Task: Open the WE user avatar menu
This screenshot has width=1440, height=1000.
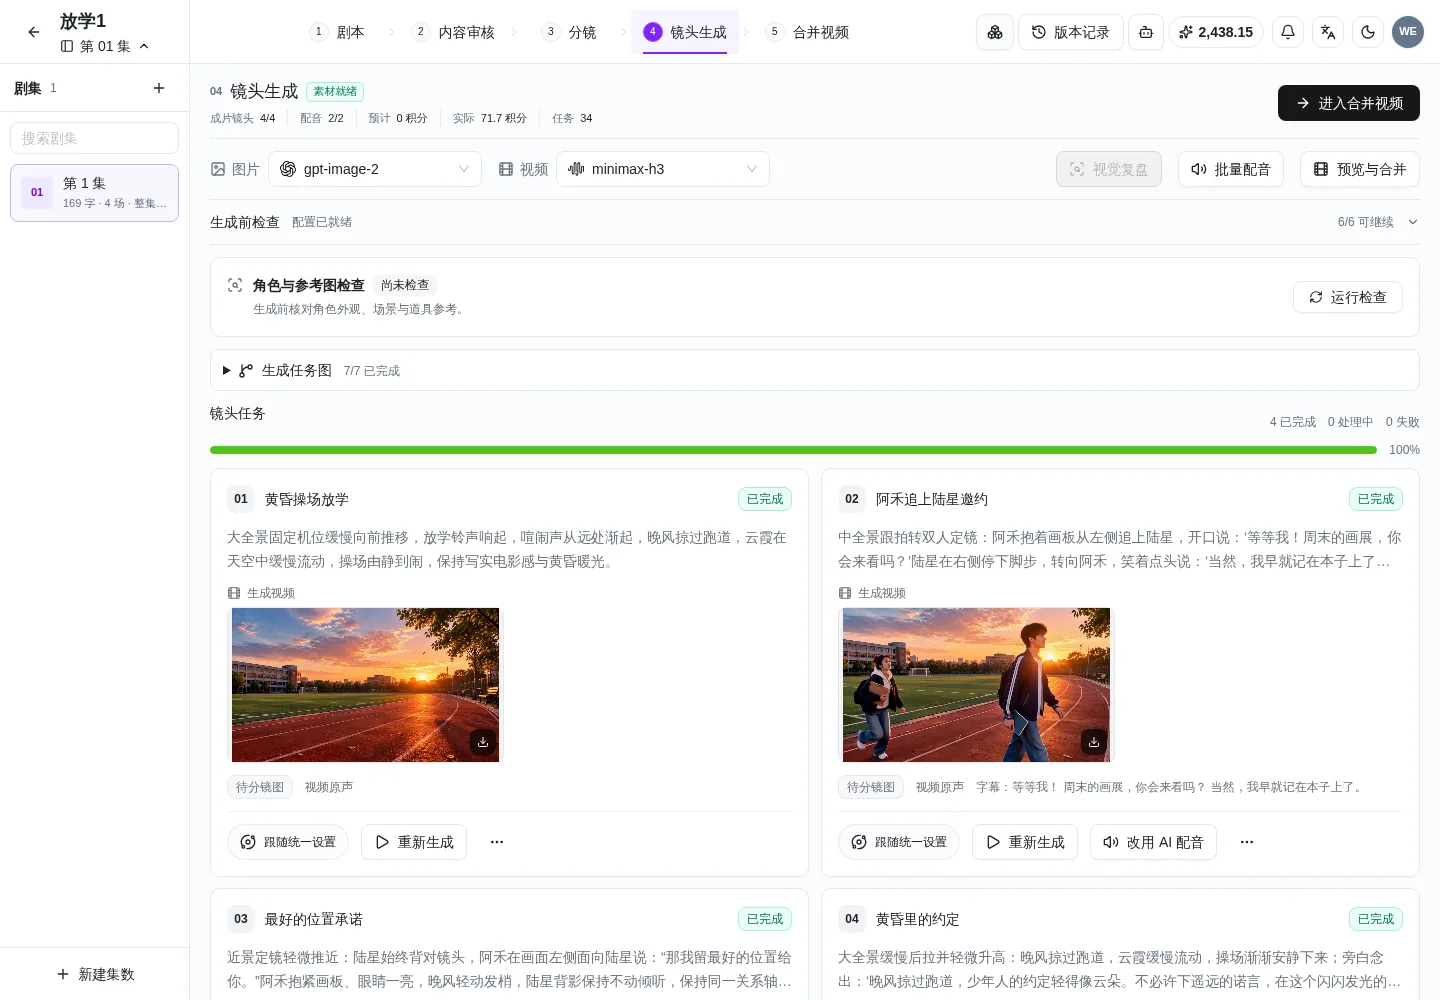Action: pyautogui.click(x=1408, y=32)
